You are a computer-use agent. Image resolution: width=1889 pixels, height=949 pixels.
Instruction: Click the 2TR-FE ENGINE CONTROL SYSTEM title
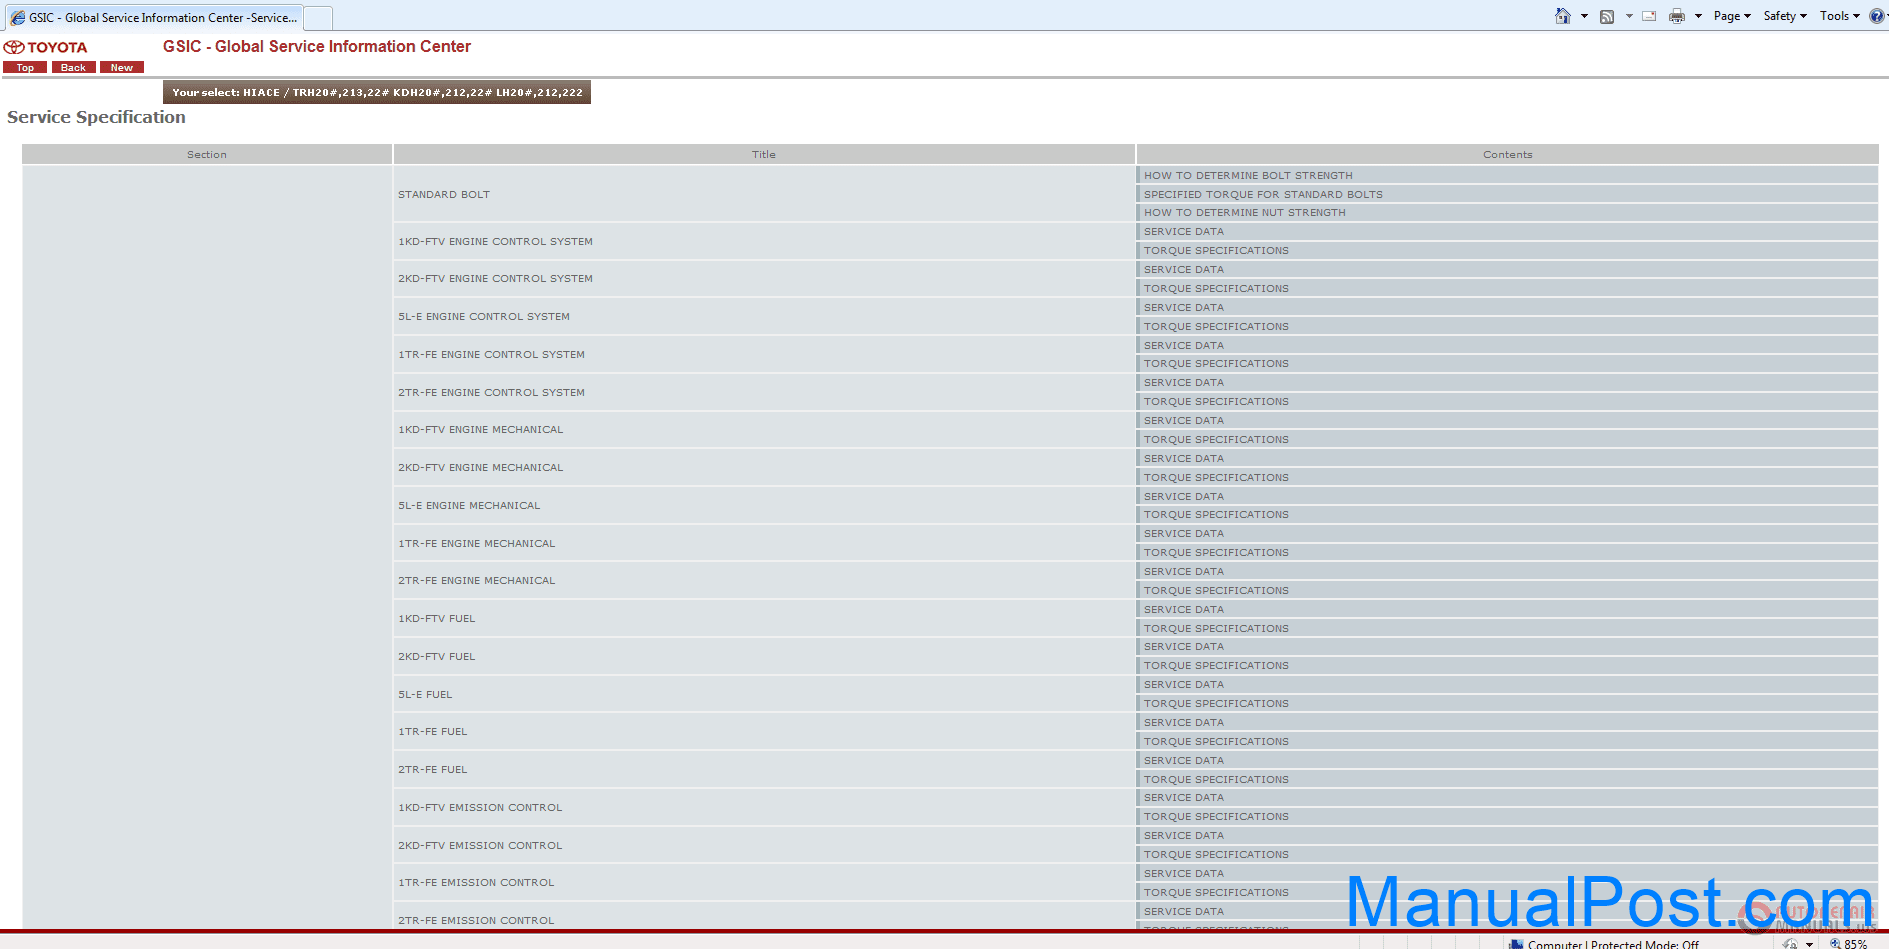pos(491,392)
